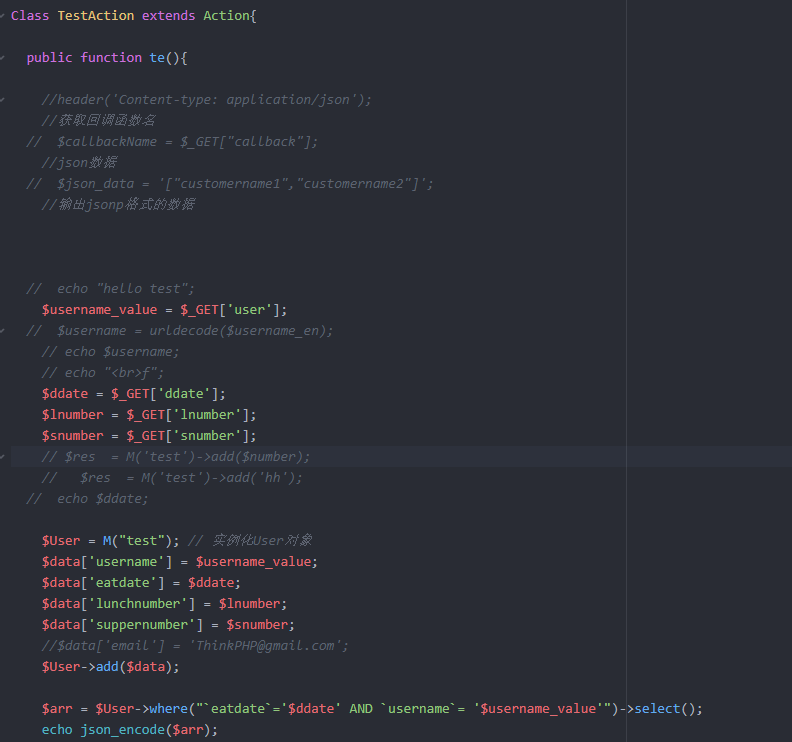This screenshot has width=792, height=742.
Task: Click the comment "//输出jsonp格式的数据"
Action: tap(118, 204)
